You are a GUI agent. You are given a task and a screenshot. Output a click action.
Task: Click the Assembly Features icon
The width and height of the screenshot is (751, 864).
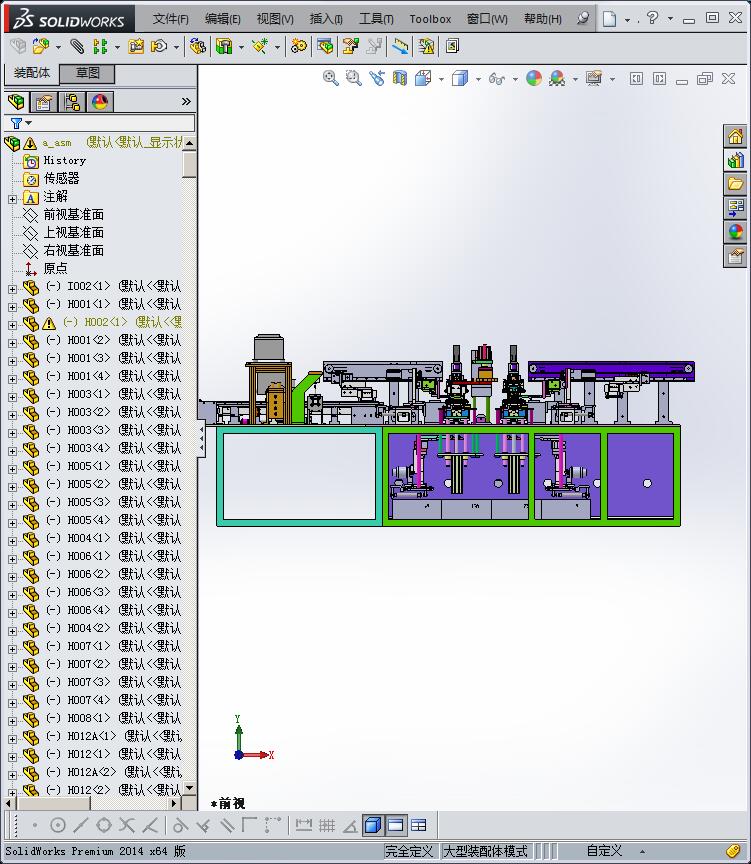point(224,46)
